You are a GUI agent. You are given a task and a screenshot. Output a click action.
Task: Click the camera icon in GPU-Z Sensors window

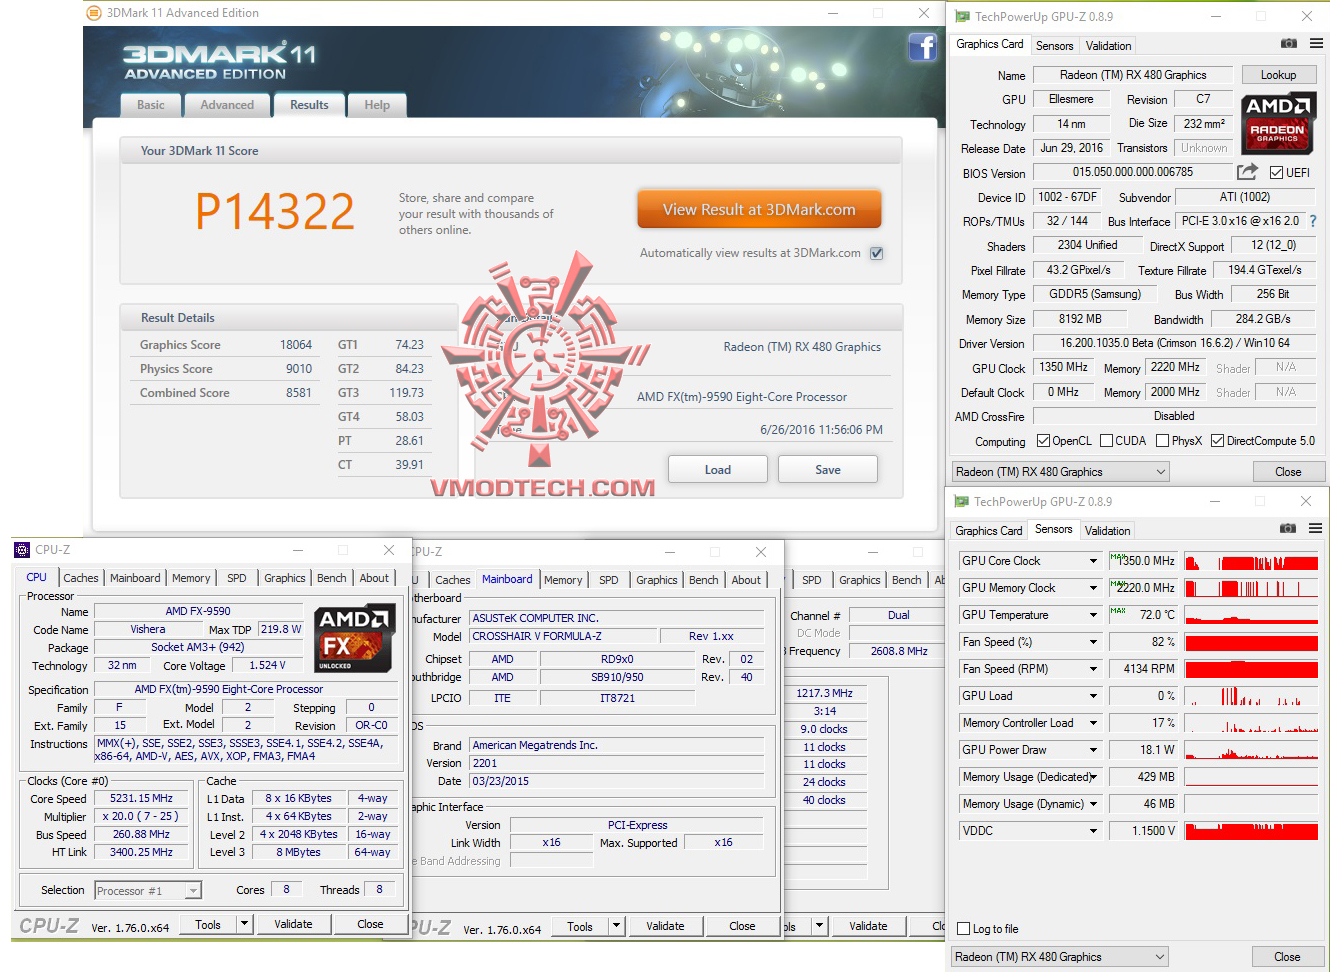pyautogui.click(x=1289, y=529)
